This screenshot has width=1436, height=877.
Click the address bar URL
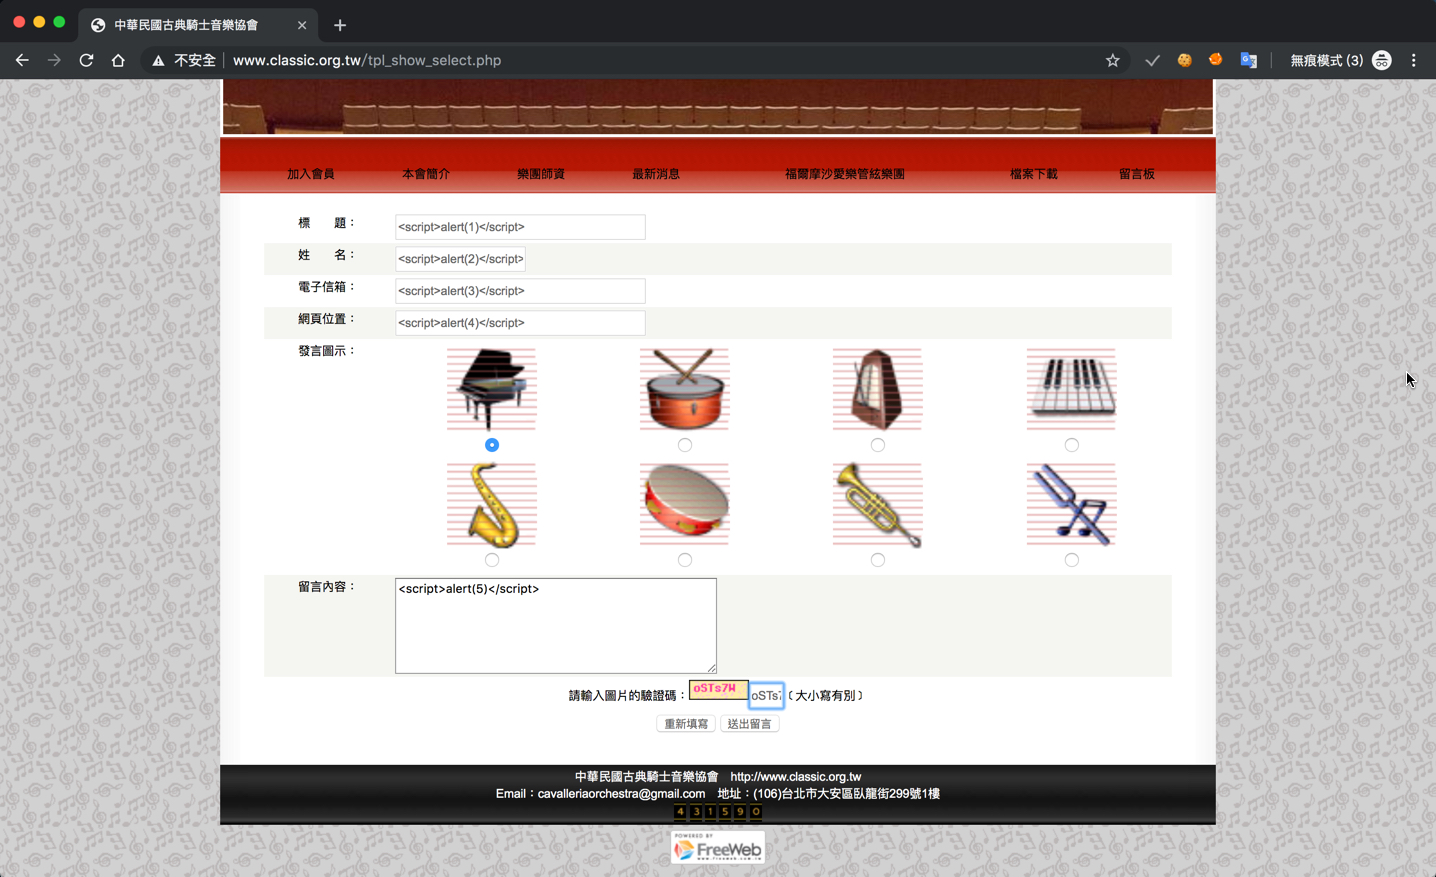(x=367, y=60)
